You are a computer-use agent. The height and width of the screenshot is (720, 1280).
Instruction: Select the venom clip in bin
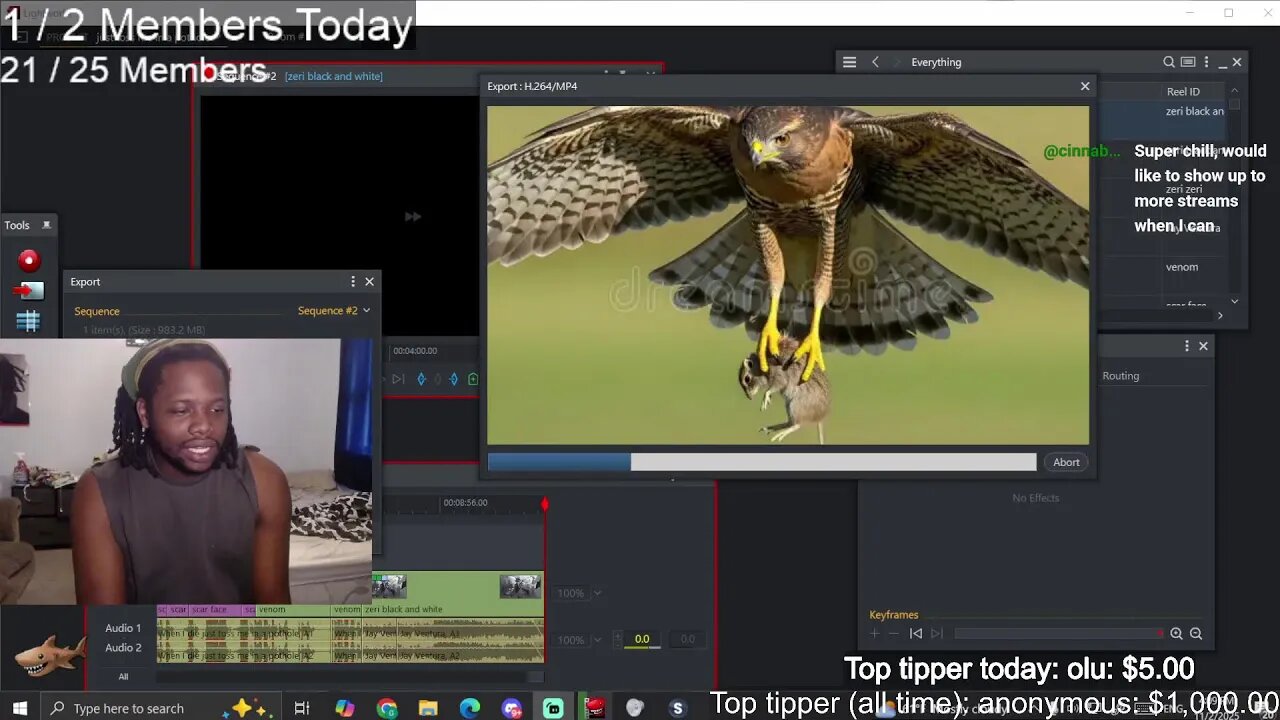1181,267
